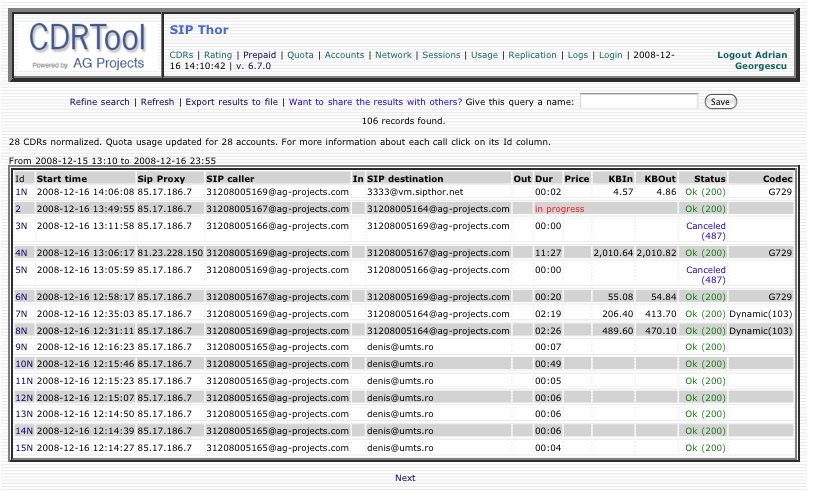This screenshot has width=813, height=491.
Task: Open call details for Id 1N
Action: click(21, 192)
